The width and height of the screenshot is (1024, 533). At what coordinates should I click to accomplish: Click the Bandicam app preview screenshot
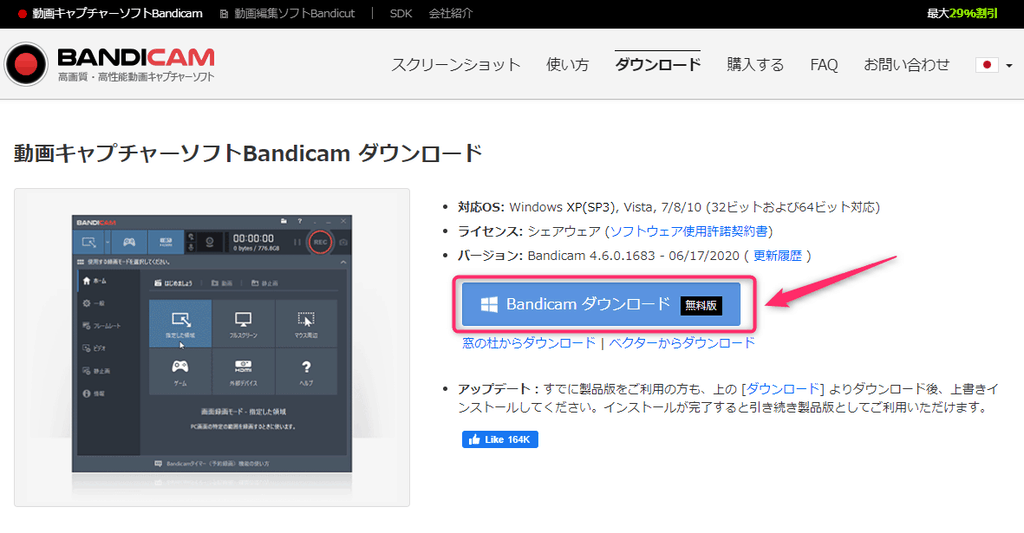(x=212, y=344)
